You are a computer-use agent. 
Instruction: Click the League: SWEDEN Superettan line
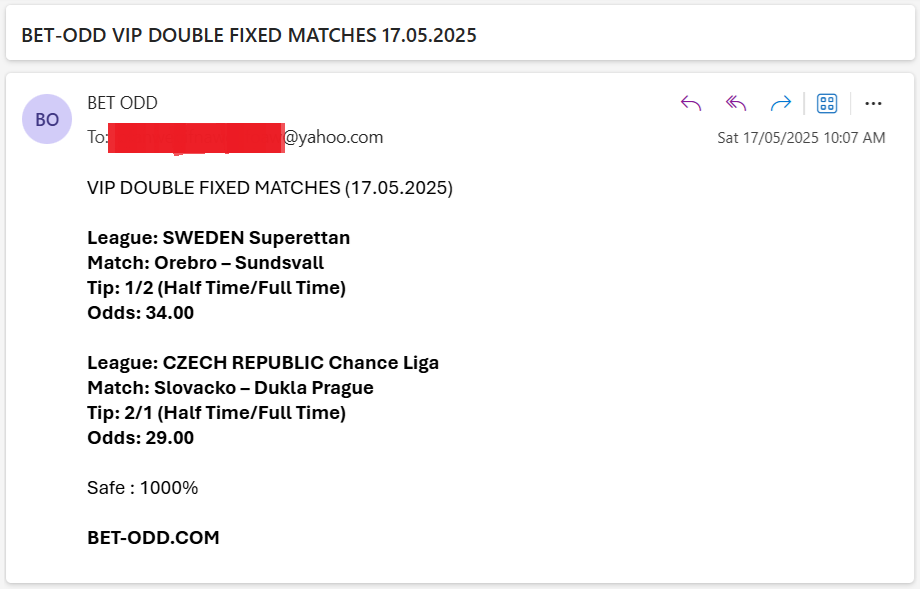tap(218, 238)
